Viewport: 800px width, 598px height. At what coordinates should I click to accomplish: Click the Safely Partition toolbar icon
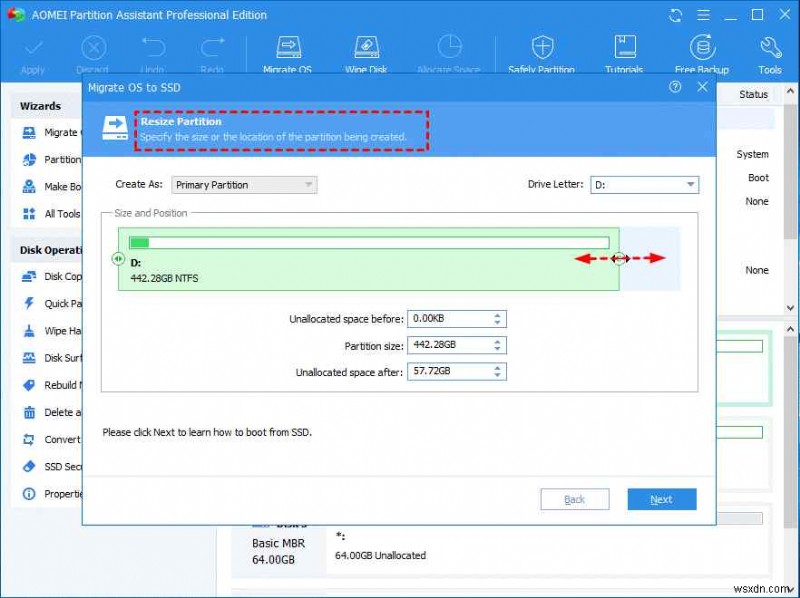(x=541, y=50)
